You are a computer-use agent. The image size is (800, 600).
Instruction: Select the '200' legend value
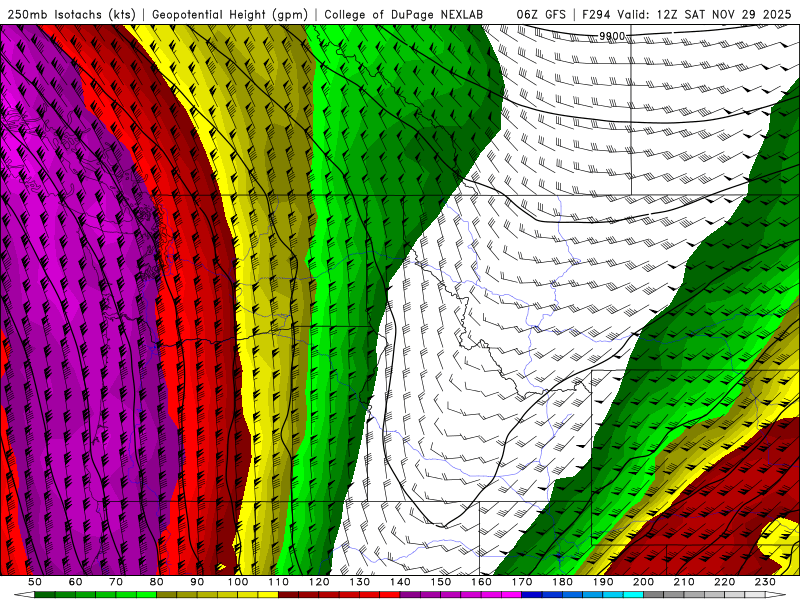click(644, 582)
